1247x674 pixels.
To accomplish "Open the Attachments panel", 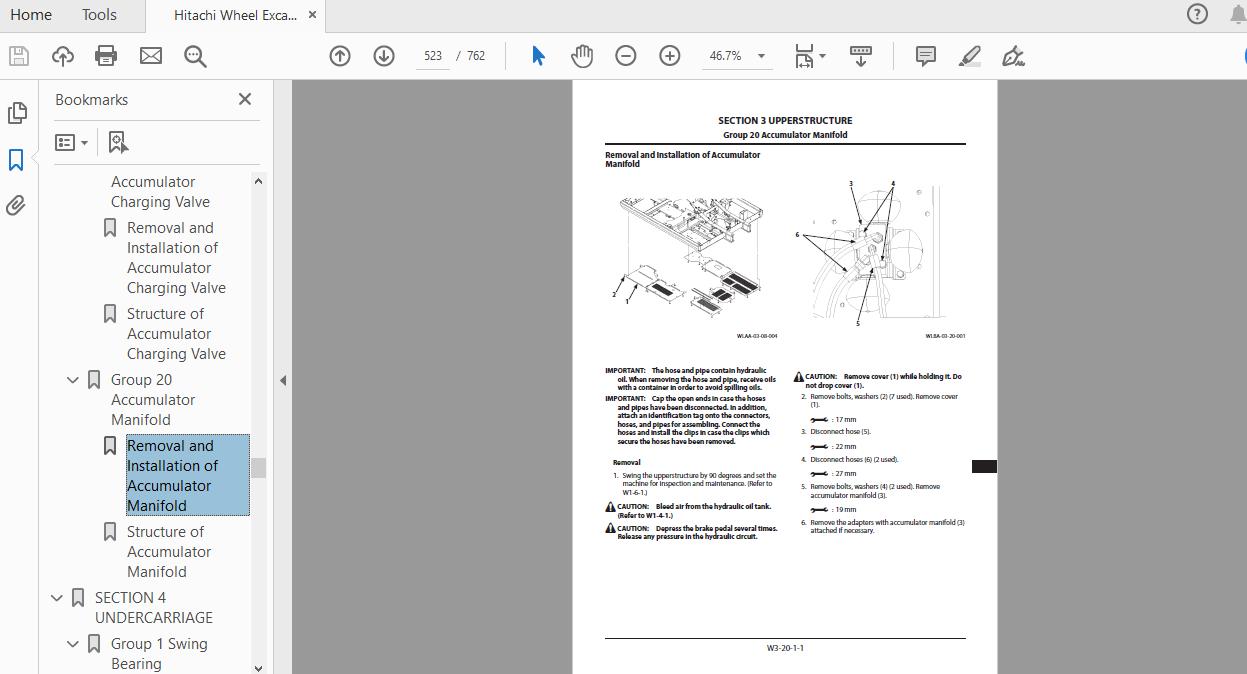I will click(17, 205).
